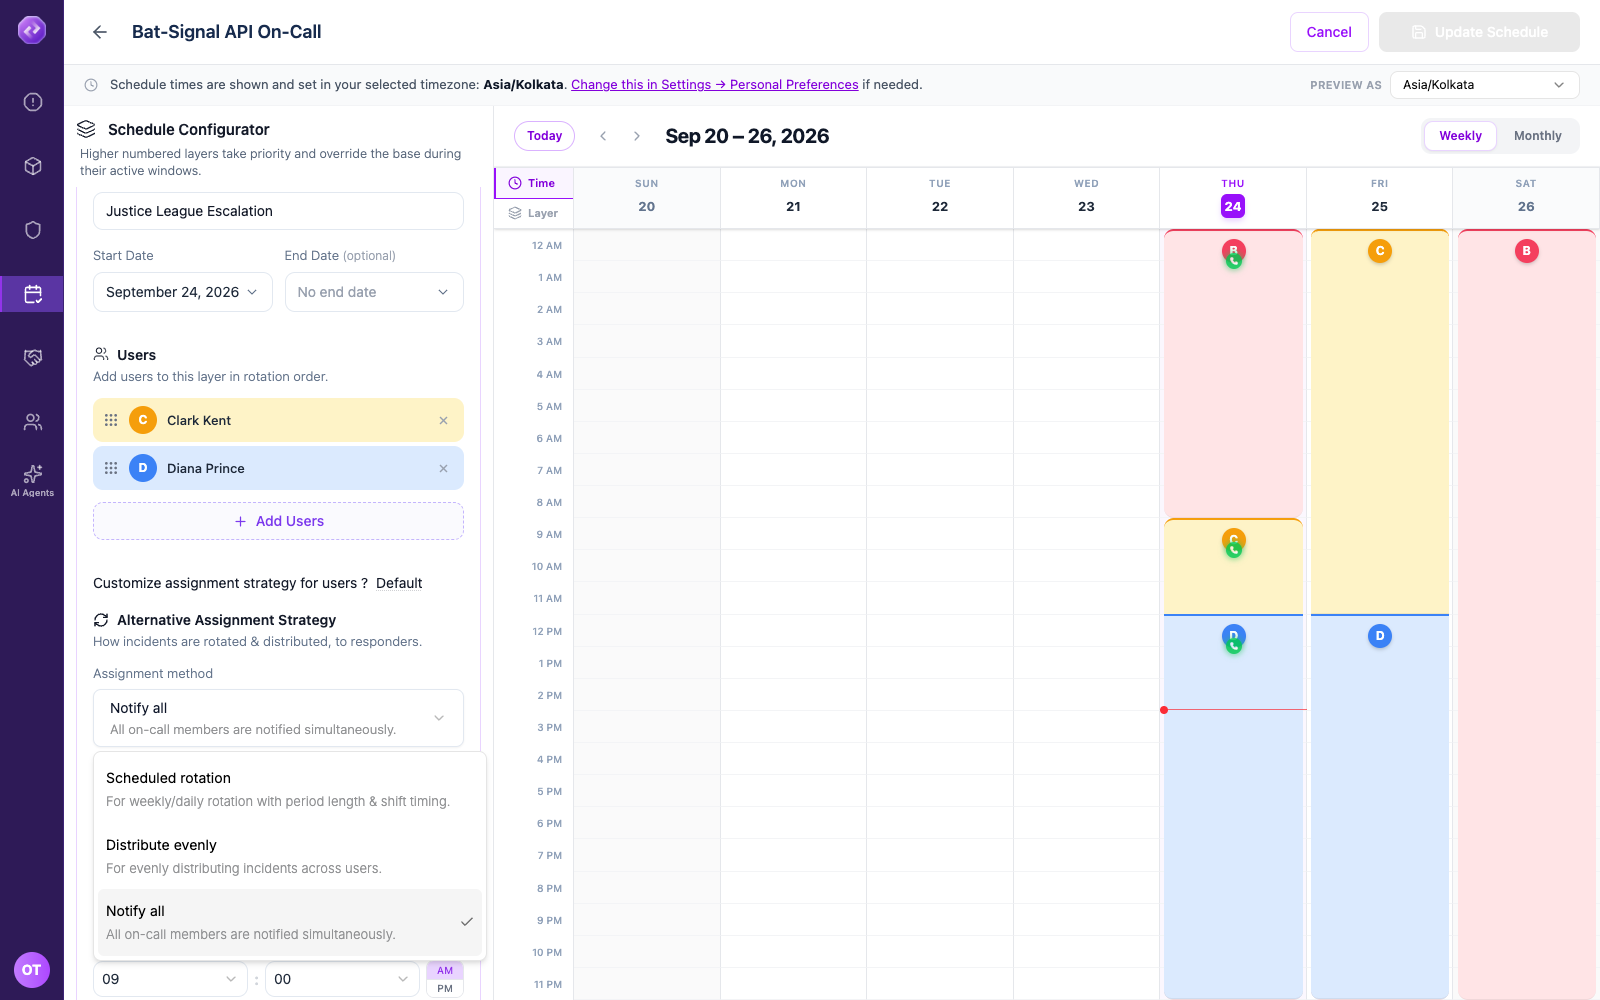Go back using the arrow icon
Image resolution: width=1600 pixels, height=1000 pixels.
[x=100, y=32]
